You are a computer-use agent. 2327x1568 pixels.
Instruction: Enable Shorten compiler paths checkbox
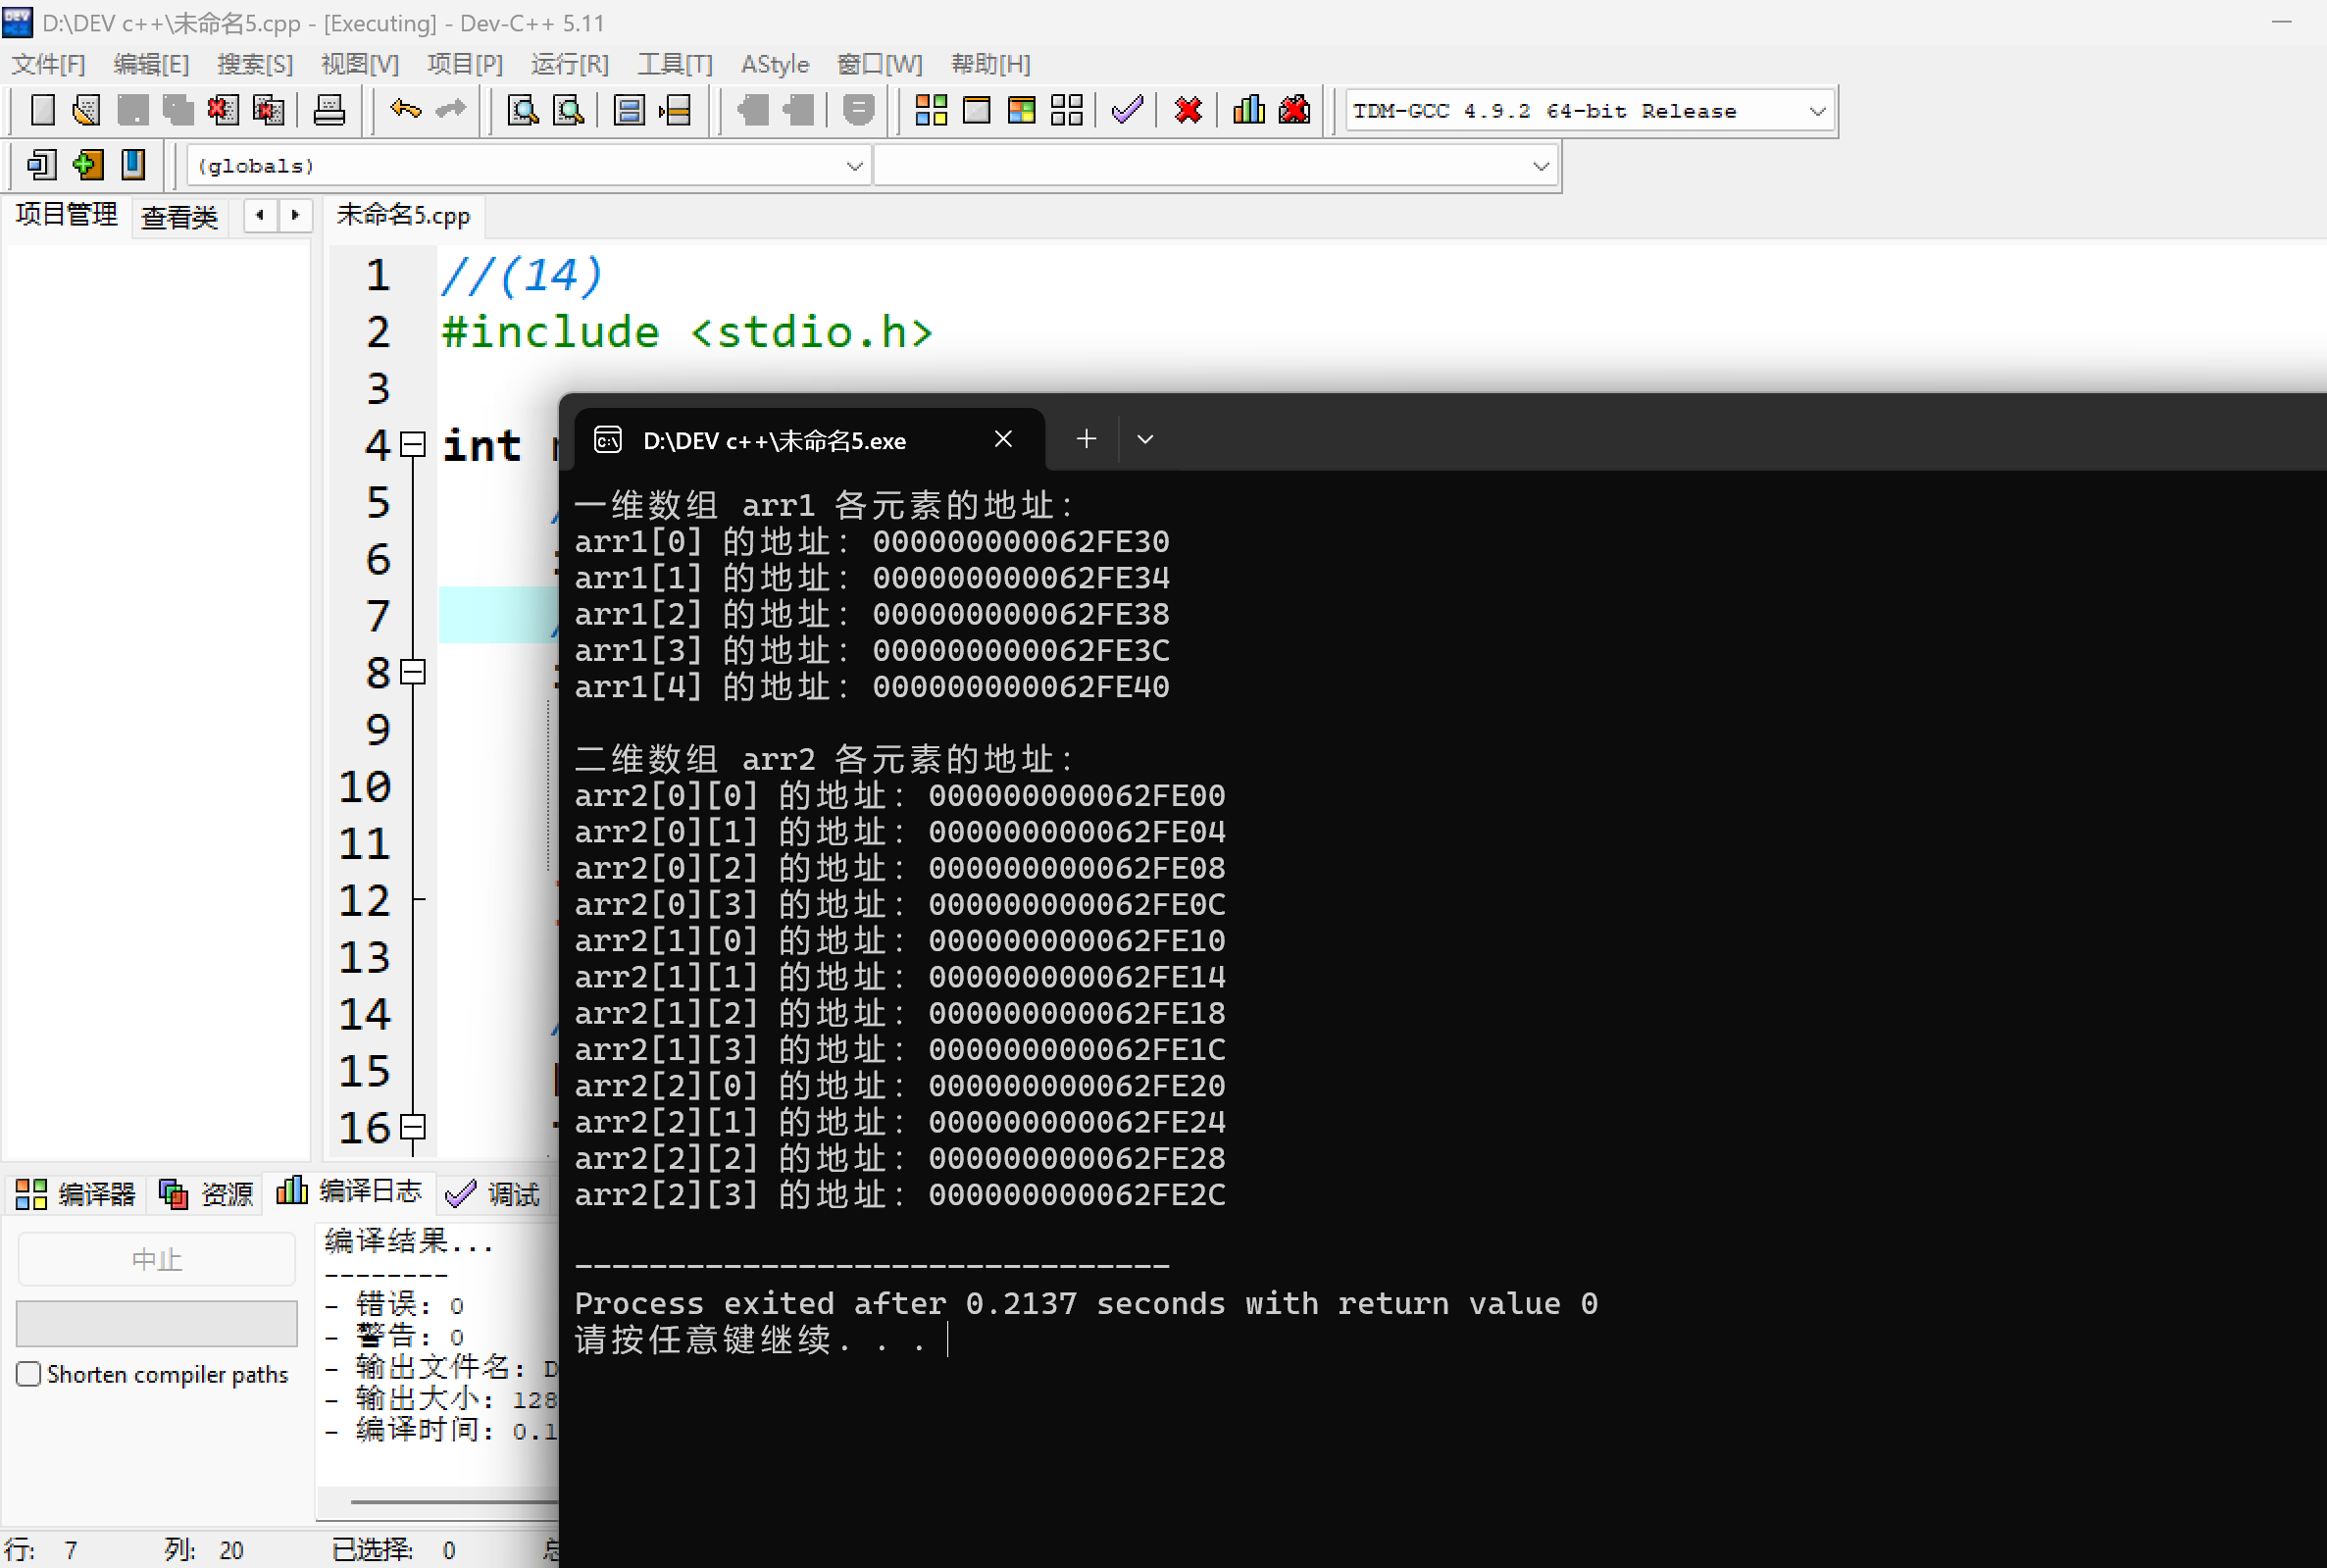click(29, 1374)
